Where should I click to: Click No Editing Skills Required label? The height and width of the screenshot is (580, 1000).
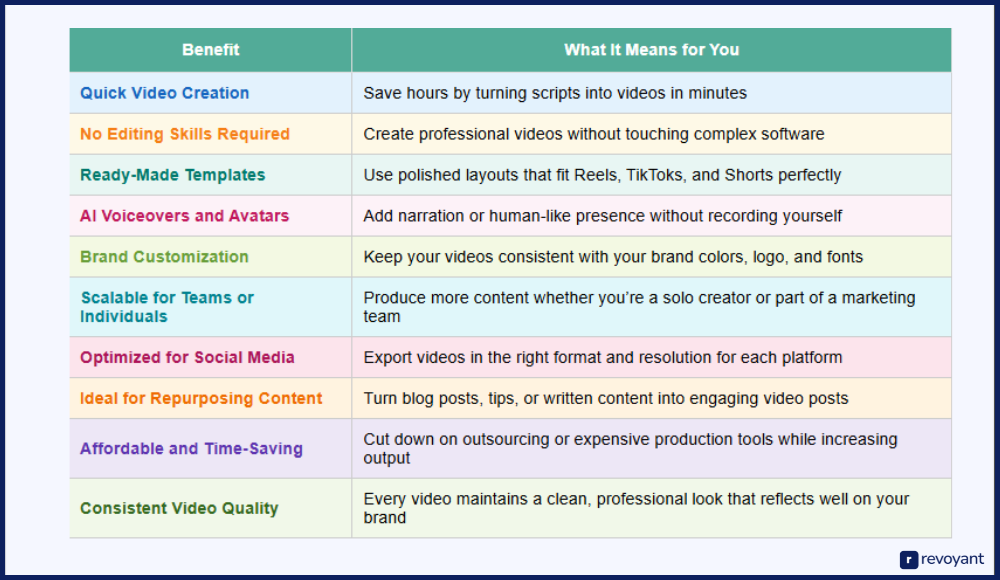tap(185, 134)
